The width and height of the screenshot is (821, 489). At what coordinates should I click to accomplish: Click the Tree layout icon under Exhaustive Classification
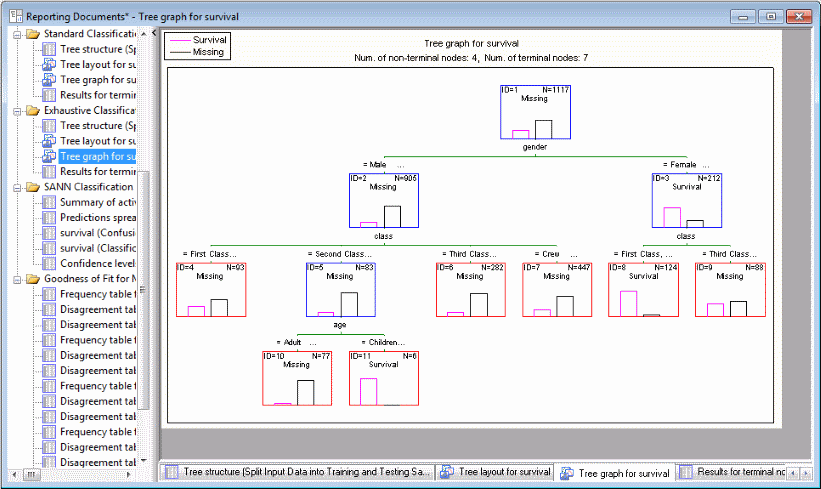(49, 141)
